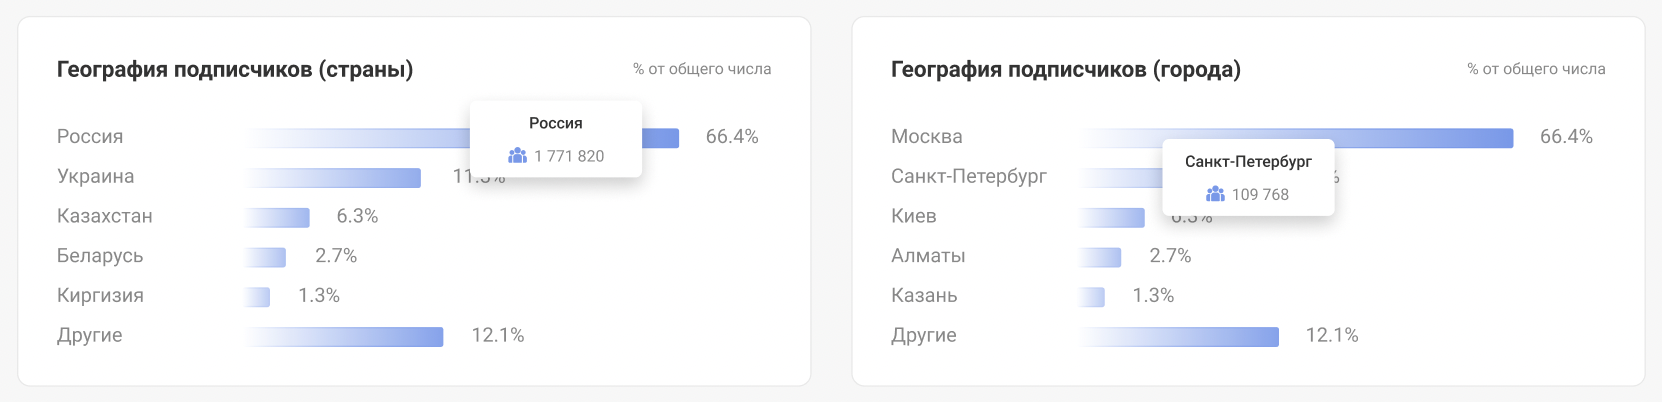This screenshot has height=402, width=1662.
Task: Click the 109 768 subscriber count
Action: coord(1260,194)
